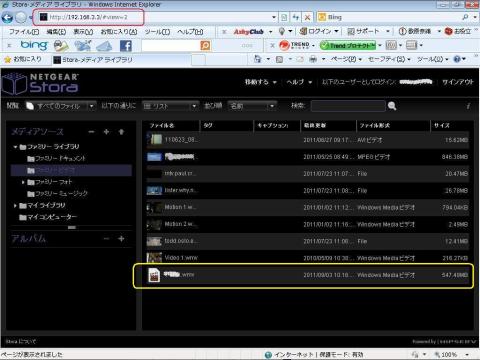Viewport: 480px width, 360px height.
Task: Click the green Trend protect button
Action: point(348,45)
